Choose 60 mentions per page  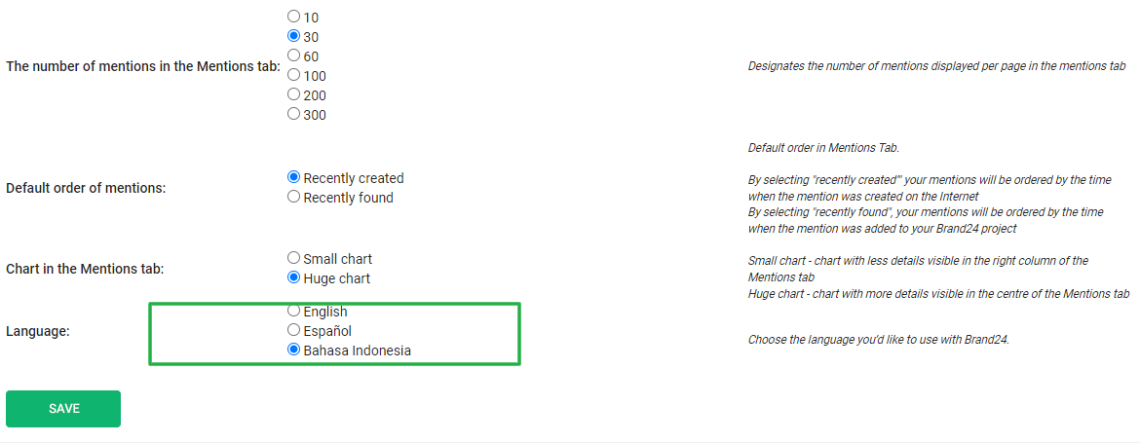[x=293, y=55]
